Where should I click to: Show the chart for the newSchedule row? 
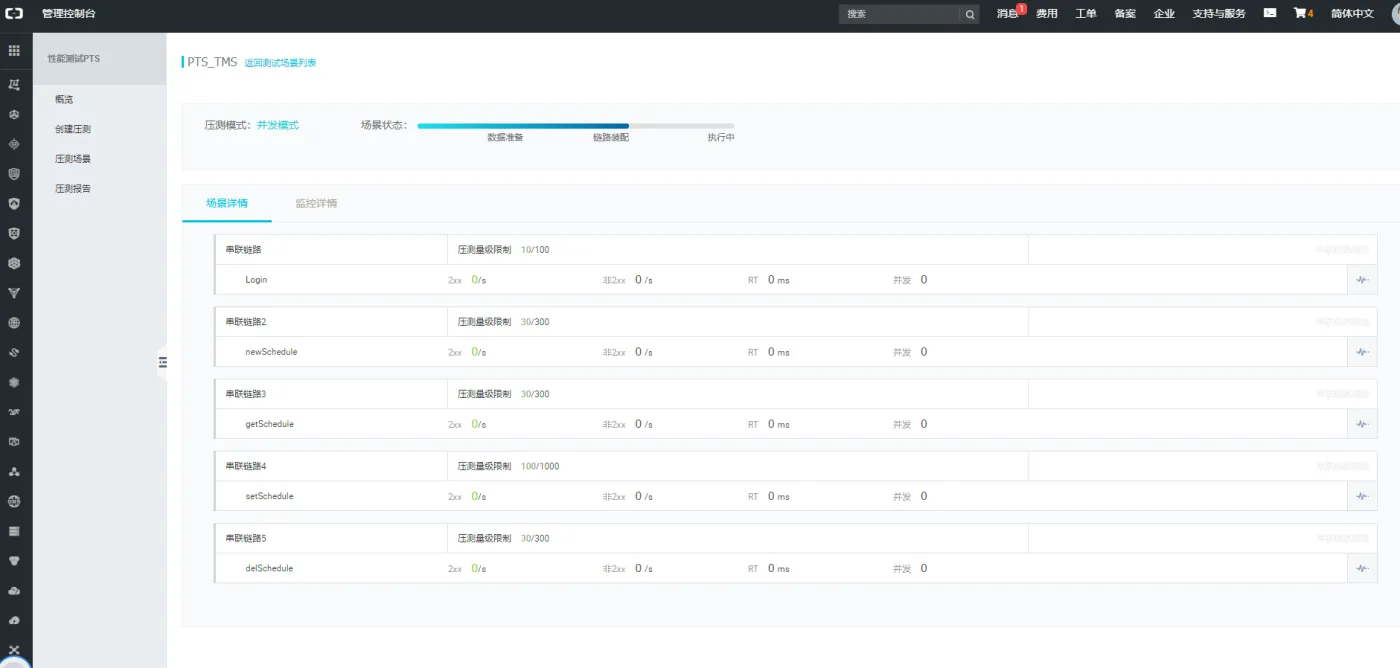click(1361, 352)
